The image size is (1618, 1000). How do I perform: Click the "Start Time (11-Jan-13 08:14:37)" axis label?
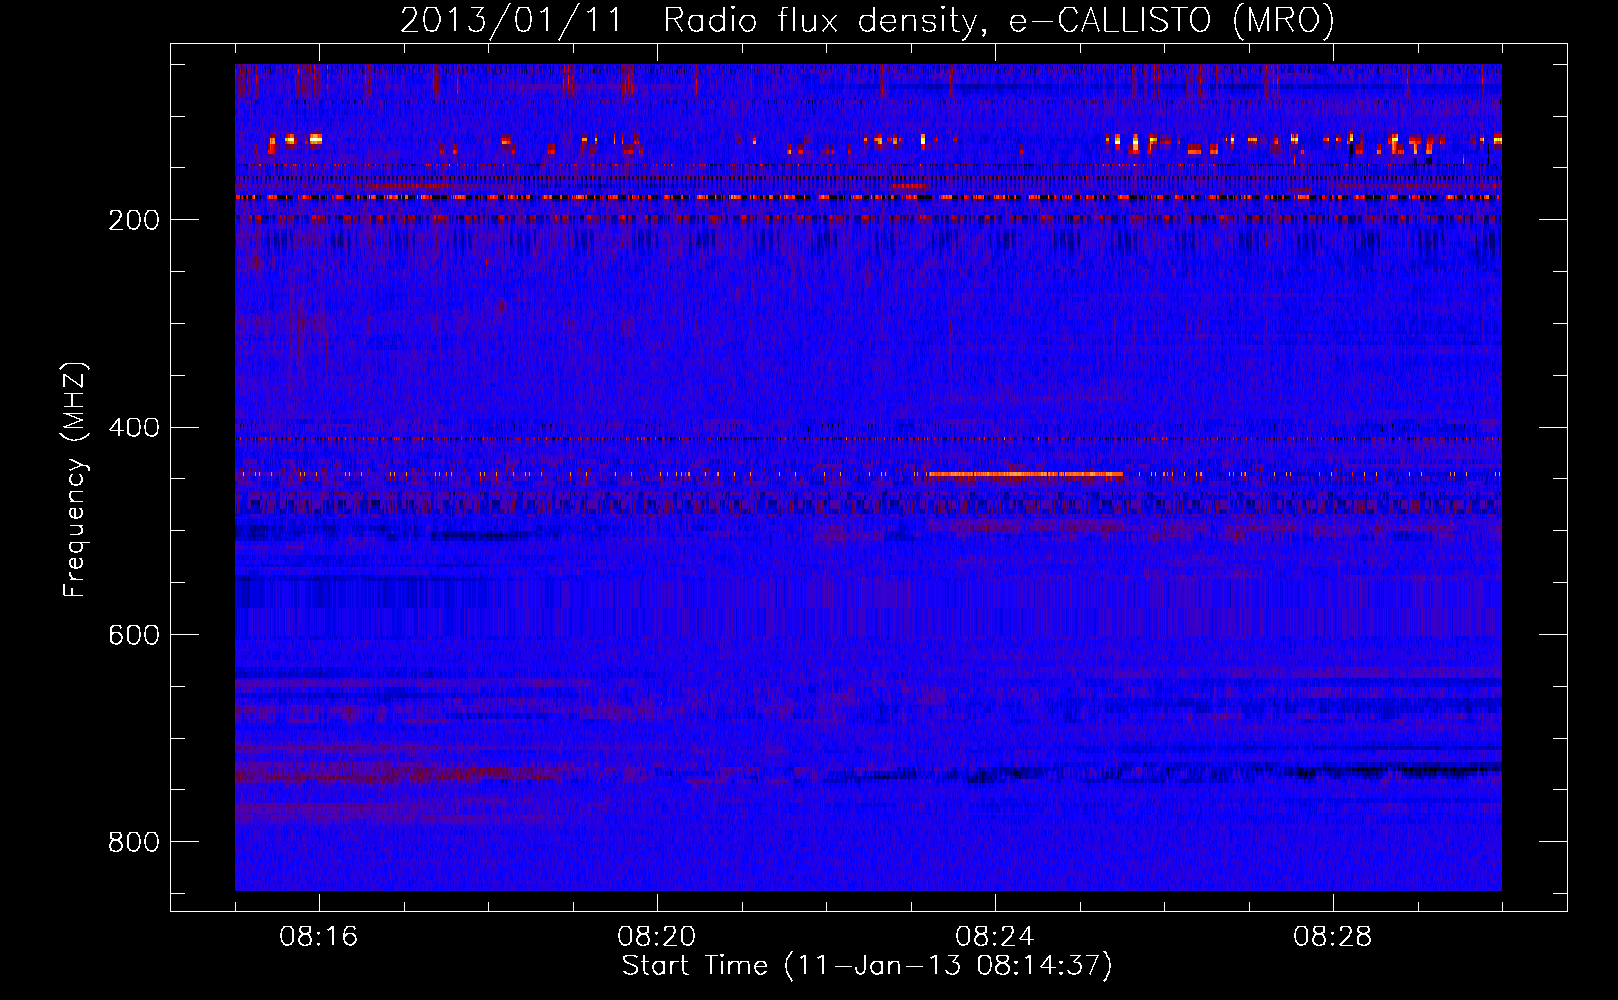867,966
